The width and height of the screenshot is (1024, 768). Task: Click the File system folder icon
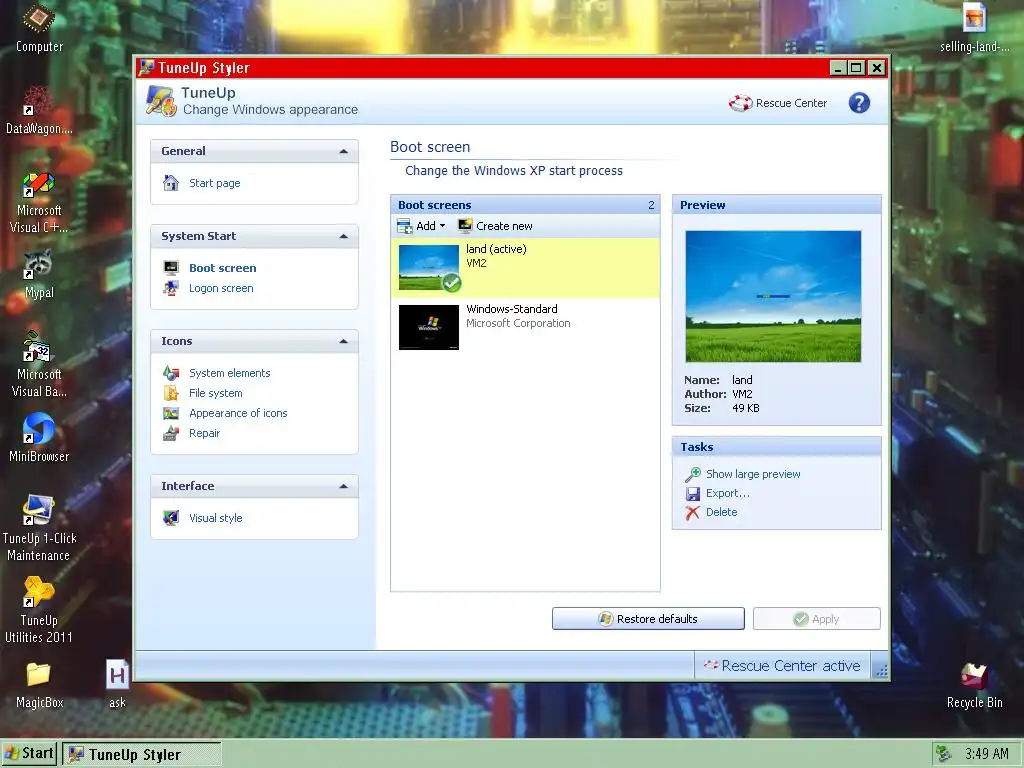(171, 393)
